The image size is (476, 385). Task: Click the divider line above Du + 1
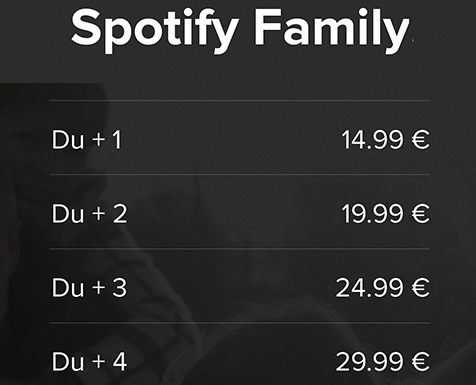[x=240, y=100]
